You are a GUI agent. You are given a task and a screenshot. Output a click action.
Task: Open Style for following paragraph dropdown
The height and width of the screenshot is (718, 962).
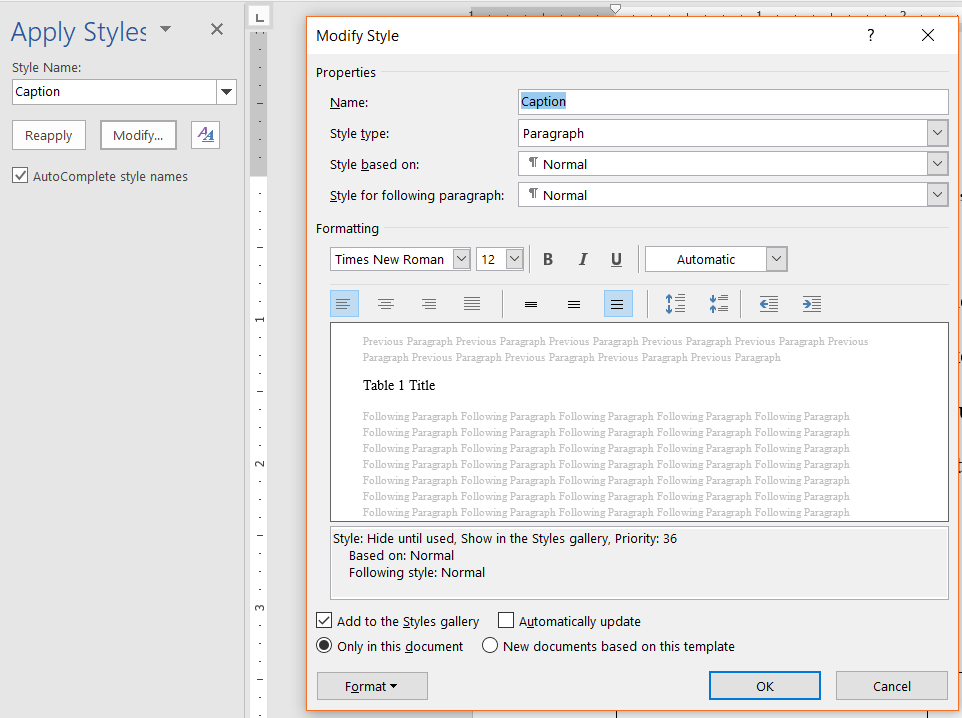(x=937, y=195)
